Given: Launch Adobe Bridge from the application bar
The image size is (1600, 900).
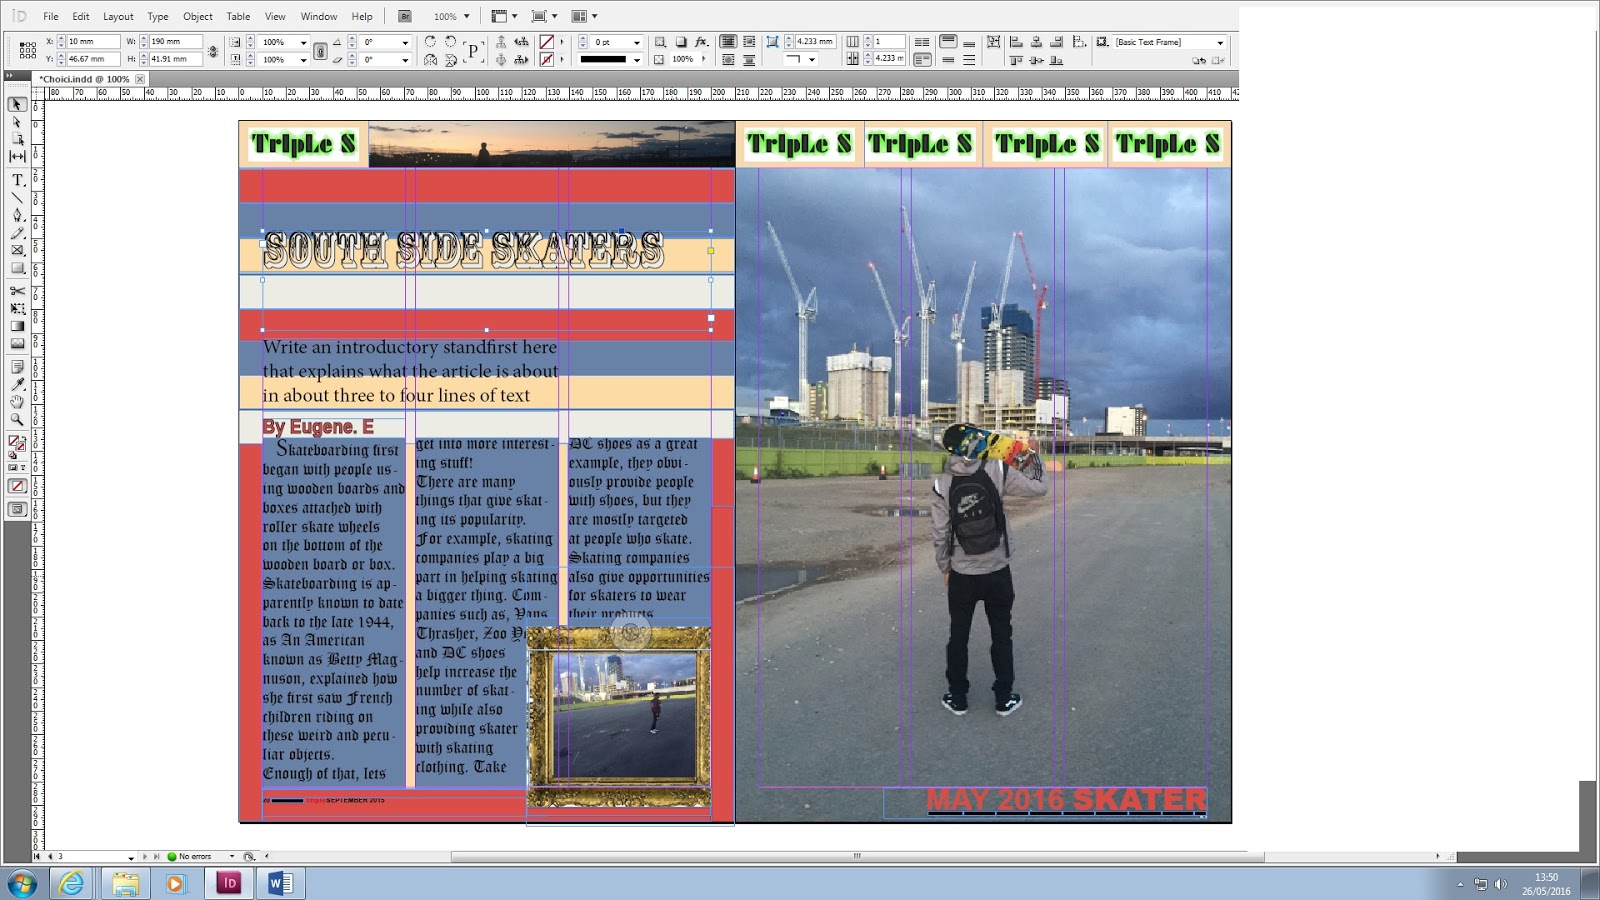Looking at the screenshot, I should click(404, 15).
